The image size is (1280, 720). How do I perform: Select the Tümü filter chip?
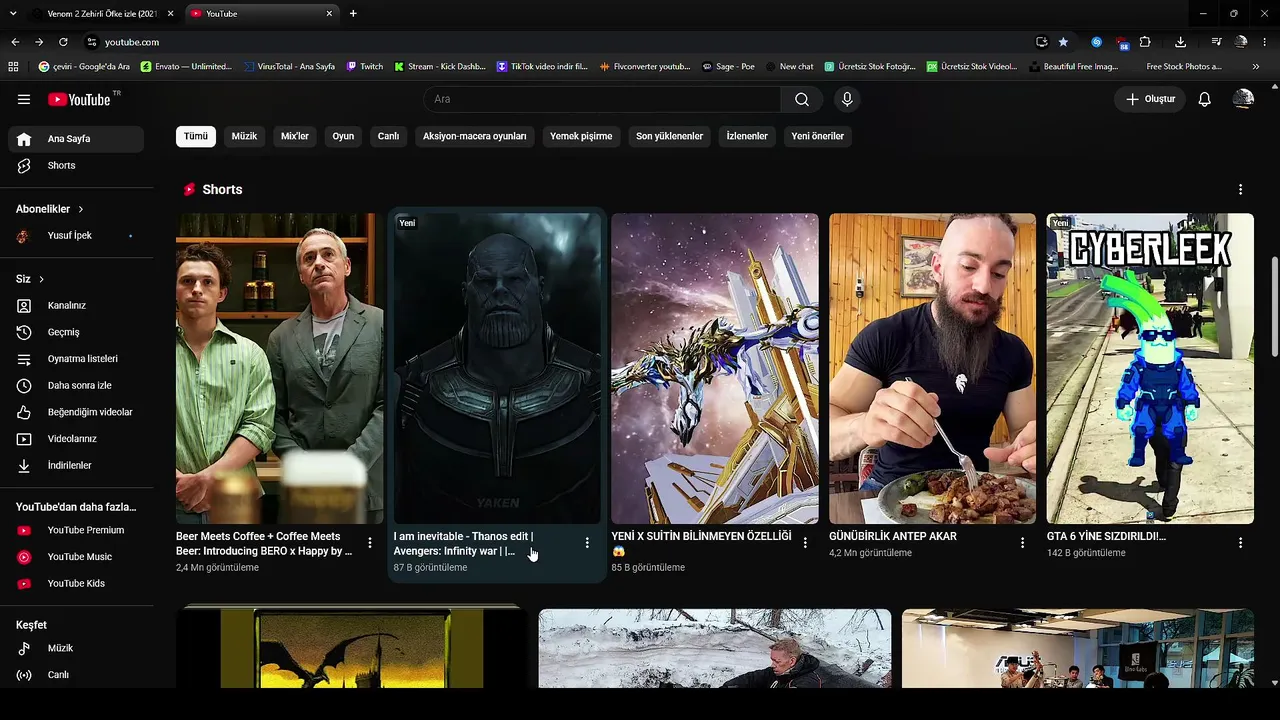[x=196, y=136]
